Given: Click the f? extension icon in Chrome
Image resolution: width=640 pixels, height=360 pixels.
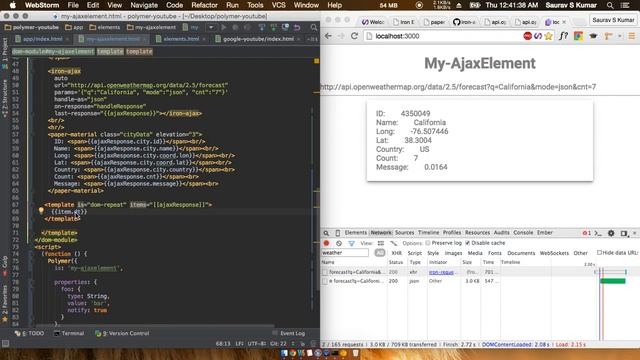Looking at the screenshot, I should 563,36.
